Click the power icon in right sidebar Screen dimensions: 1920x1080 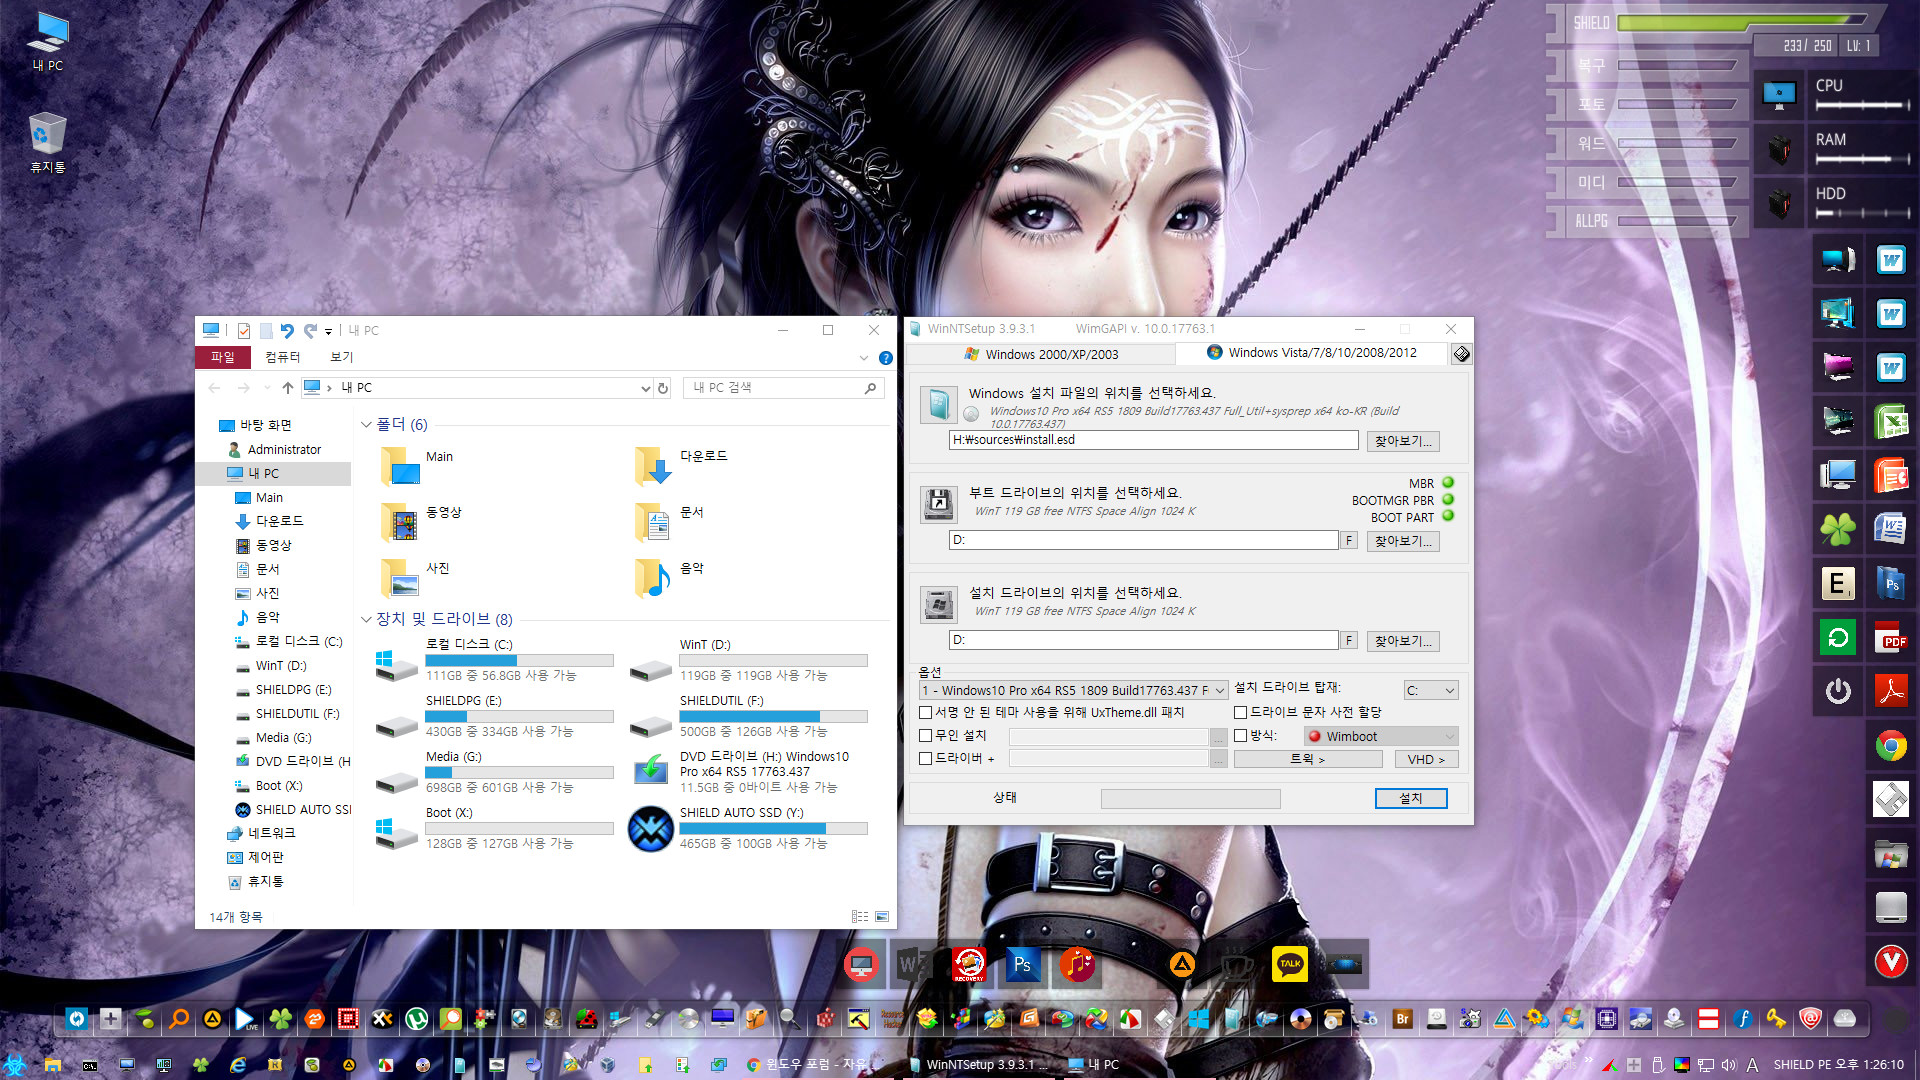1837,691
